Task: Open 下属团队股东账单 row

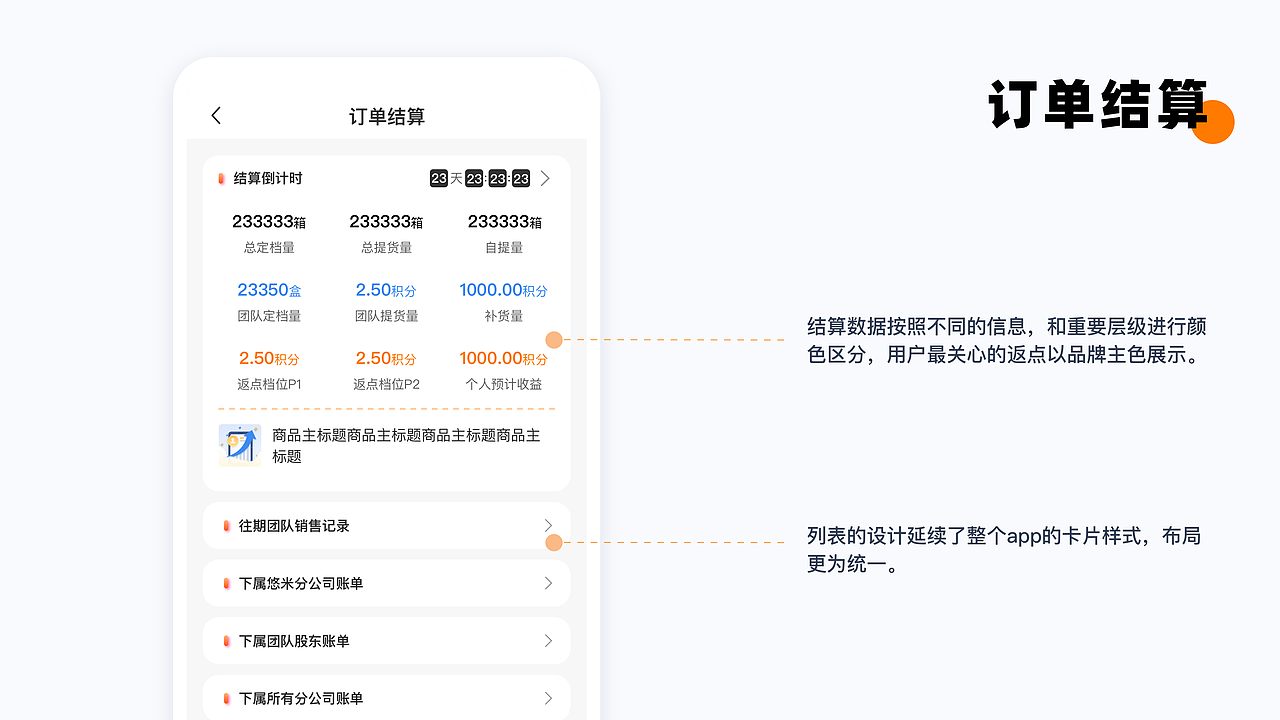Action: coord(387,641)
